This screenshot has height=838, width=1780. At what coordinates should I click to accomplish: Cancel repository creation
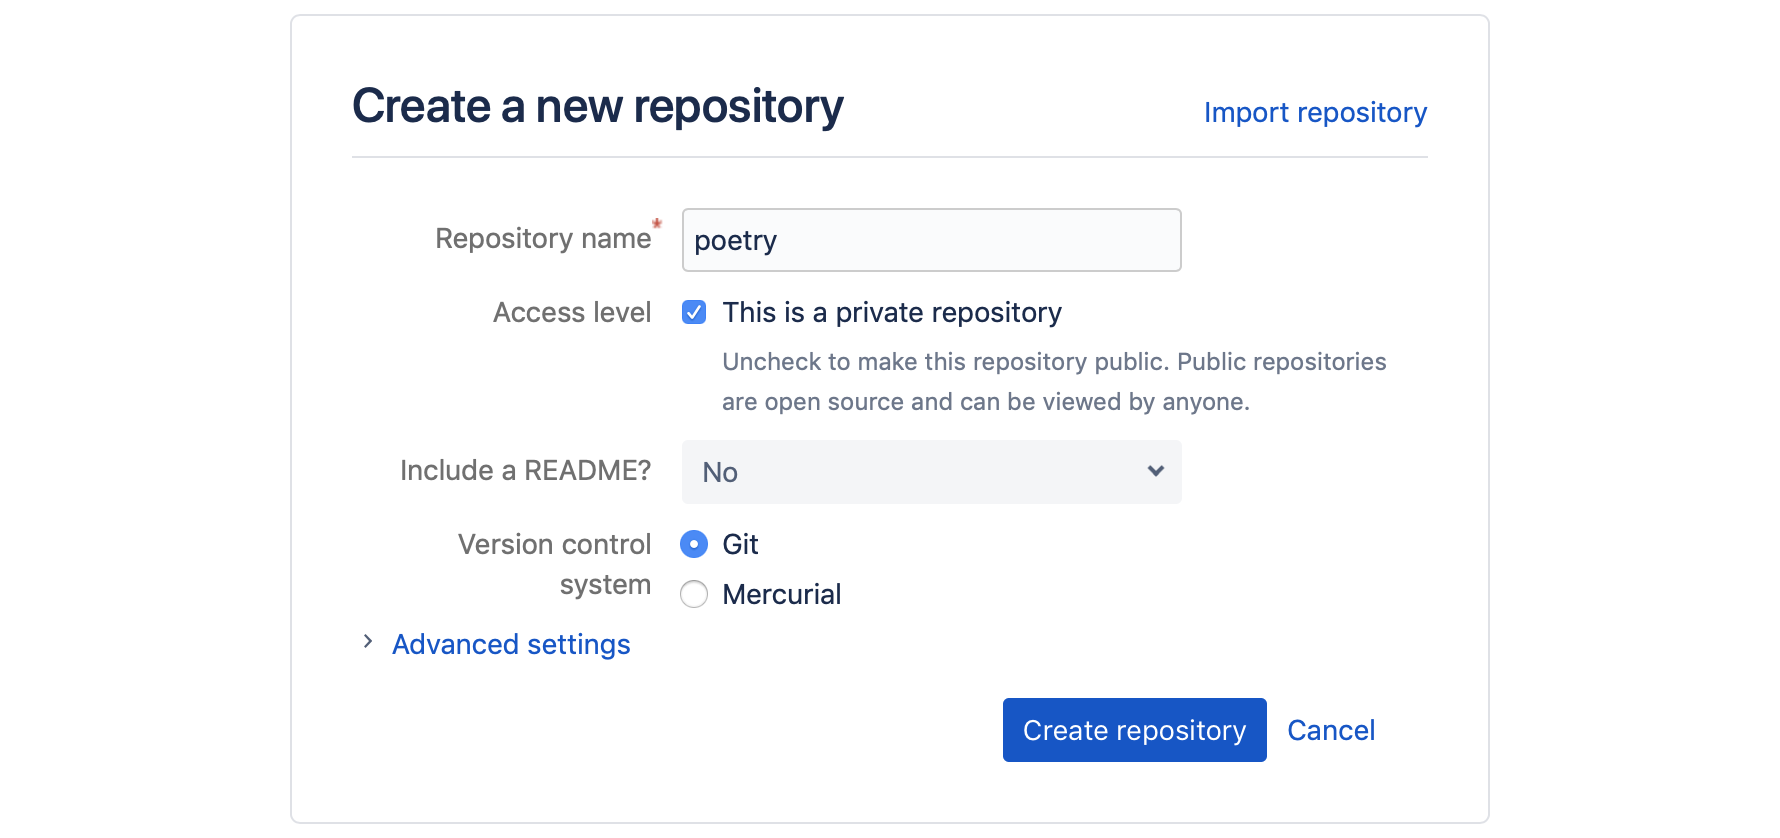1331,730
